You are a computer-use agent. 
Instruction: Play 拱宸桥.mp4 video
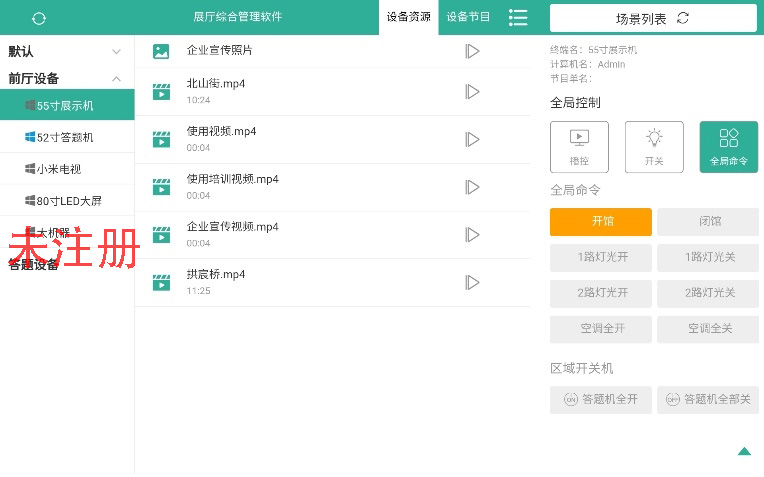click(x=472, y=283)
